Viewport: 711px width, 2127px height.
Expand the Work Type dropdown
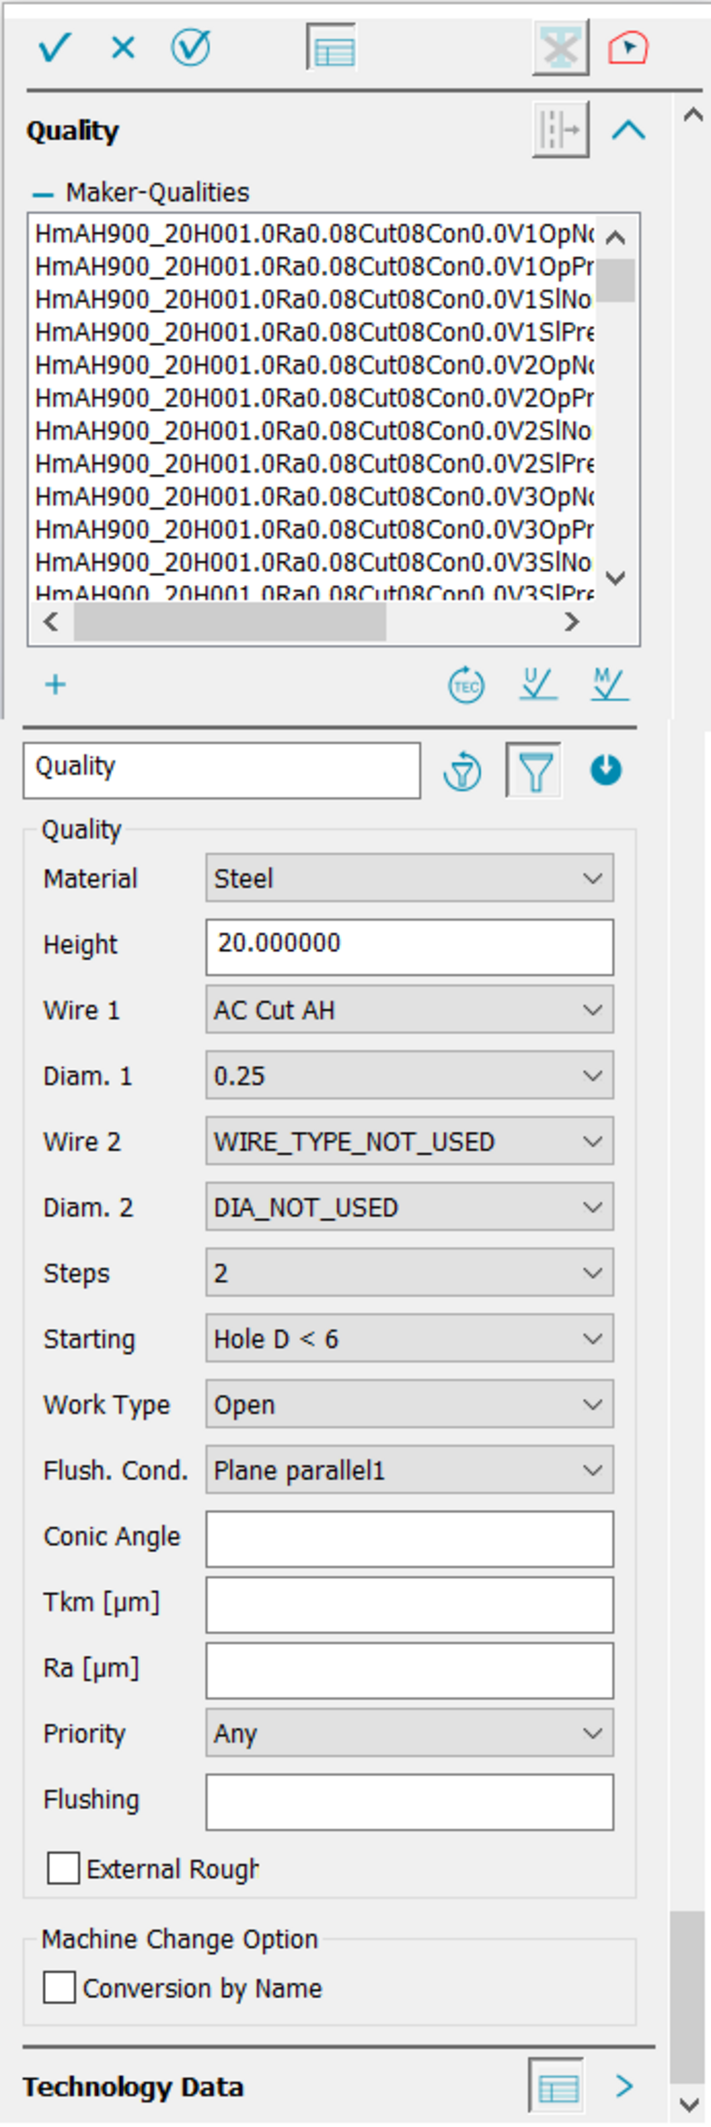click(409, 1405)
